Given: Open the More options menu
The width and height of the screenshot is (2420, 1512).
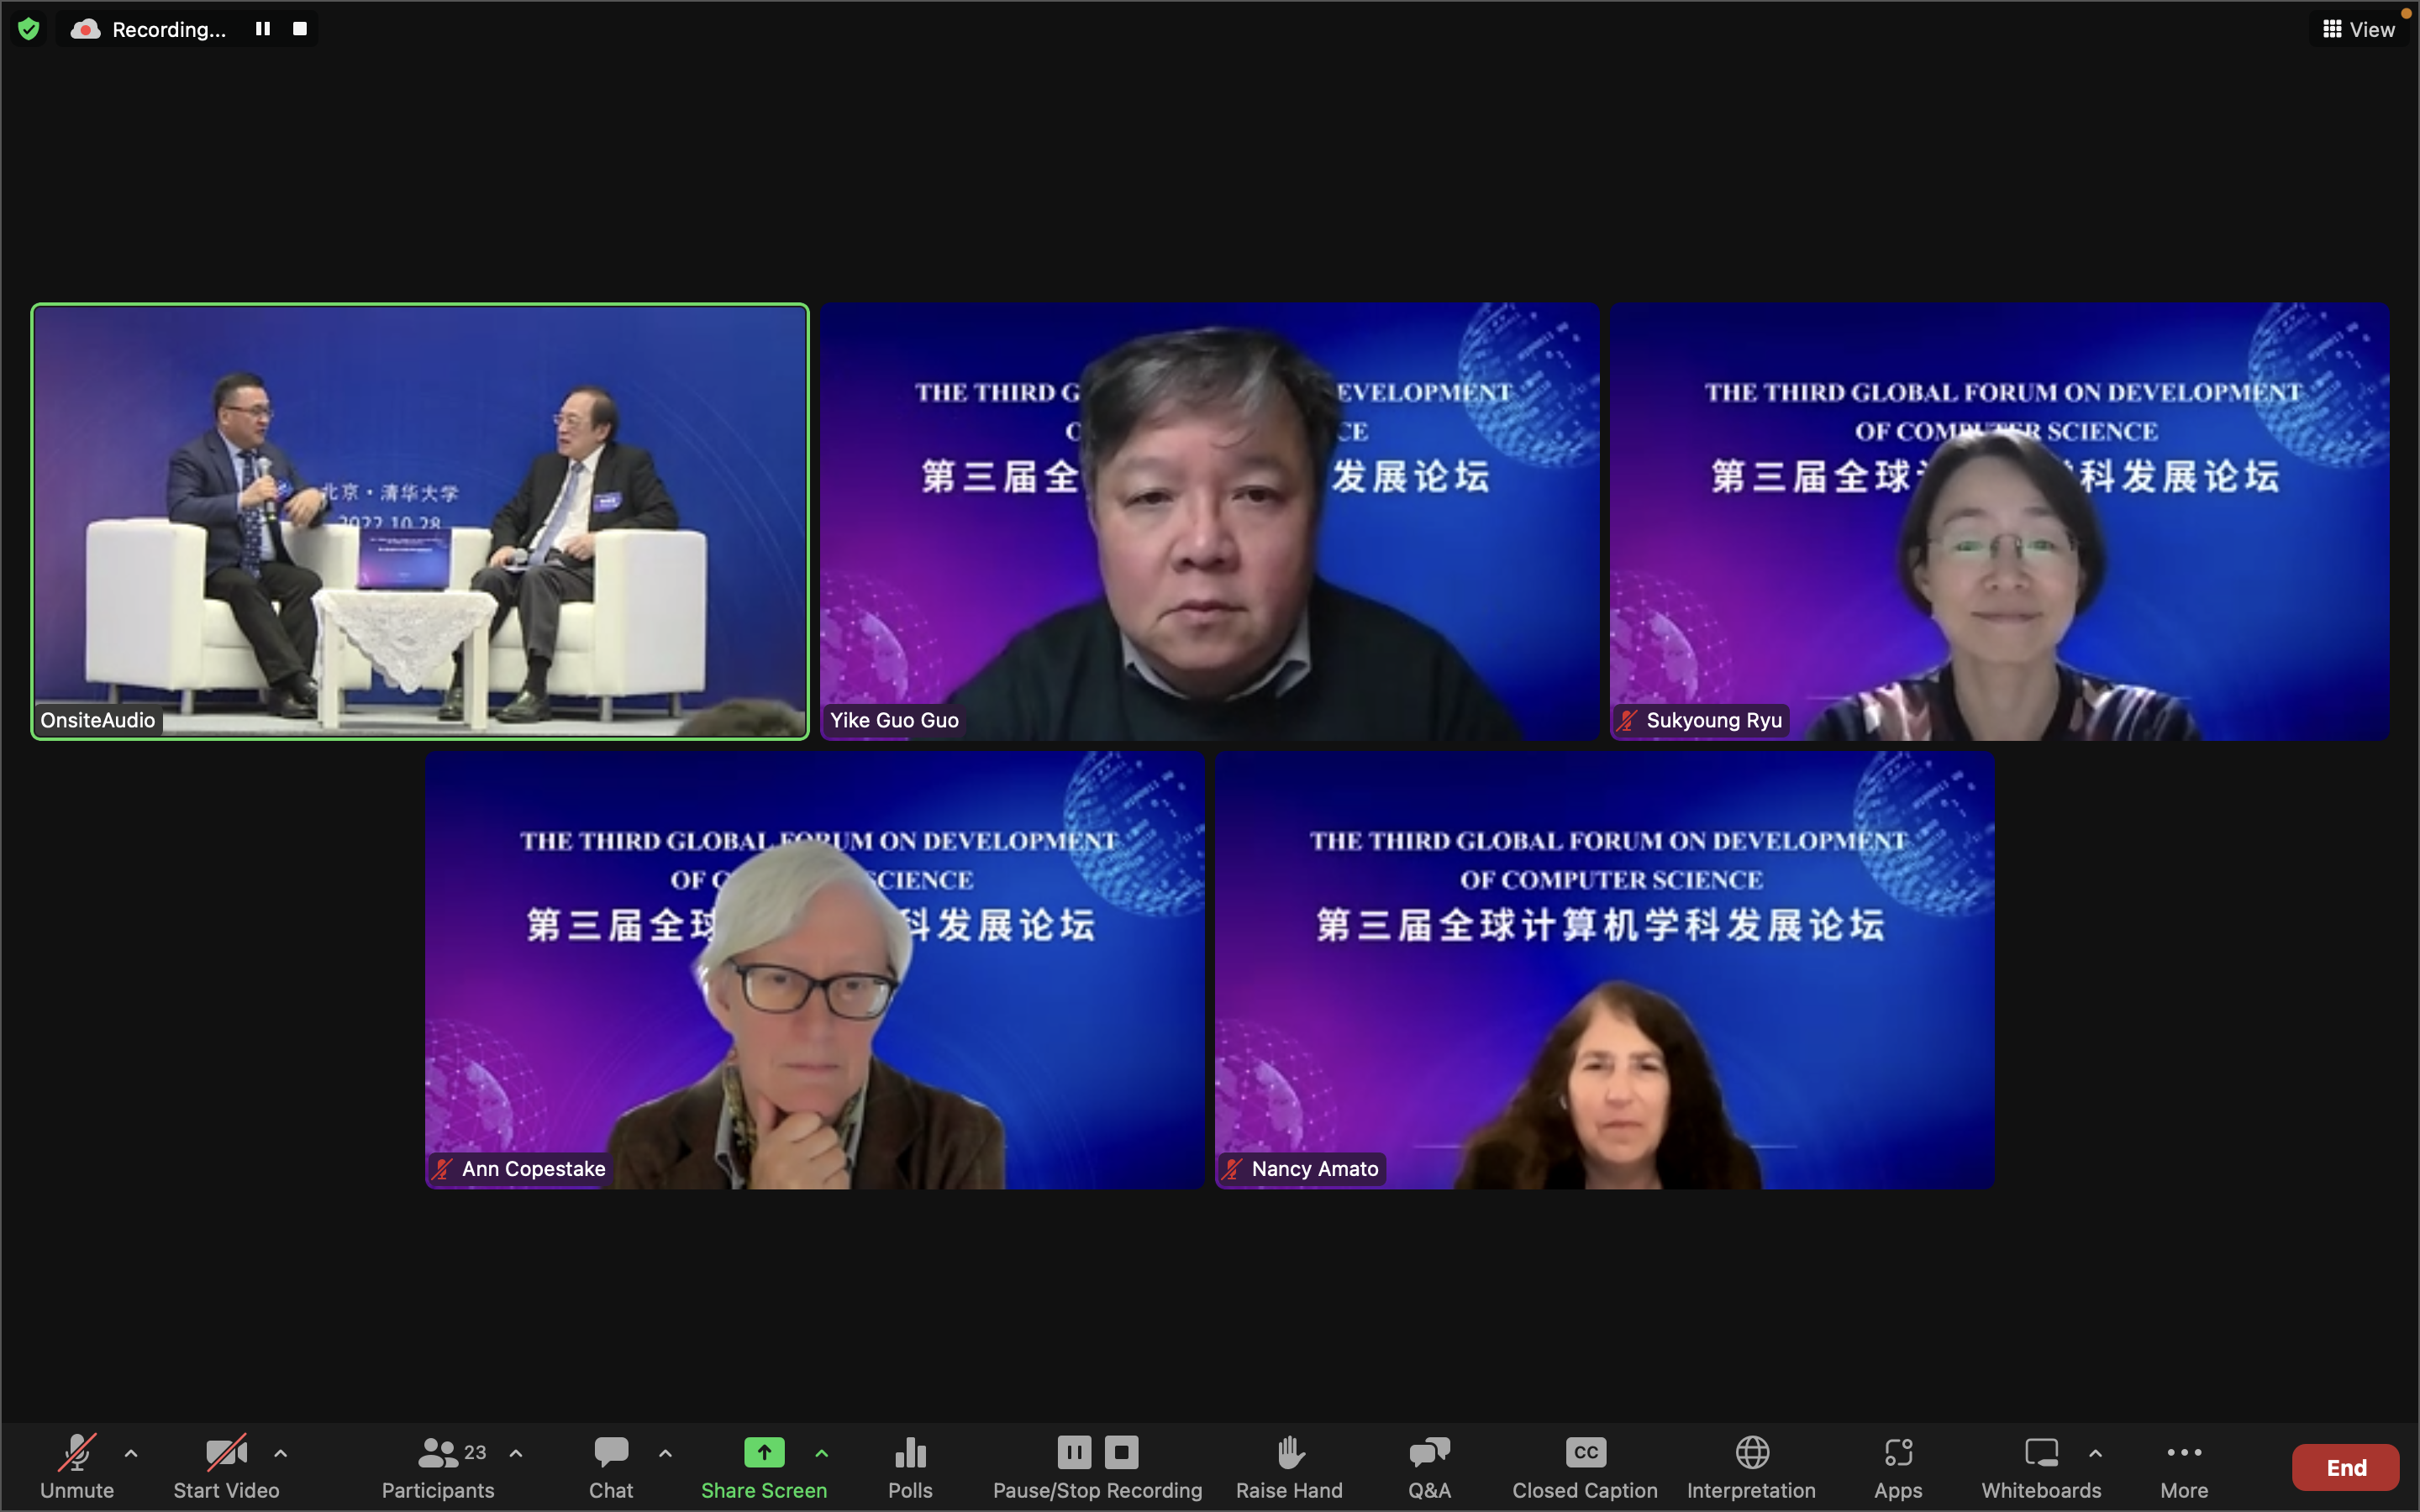Looking at the screenshot, I should [2183, 1465].
